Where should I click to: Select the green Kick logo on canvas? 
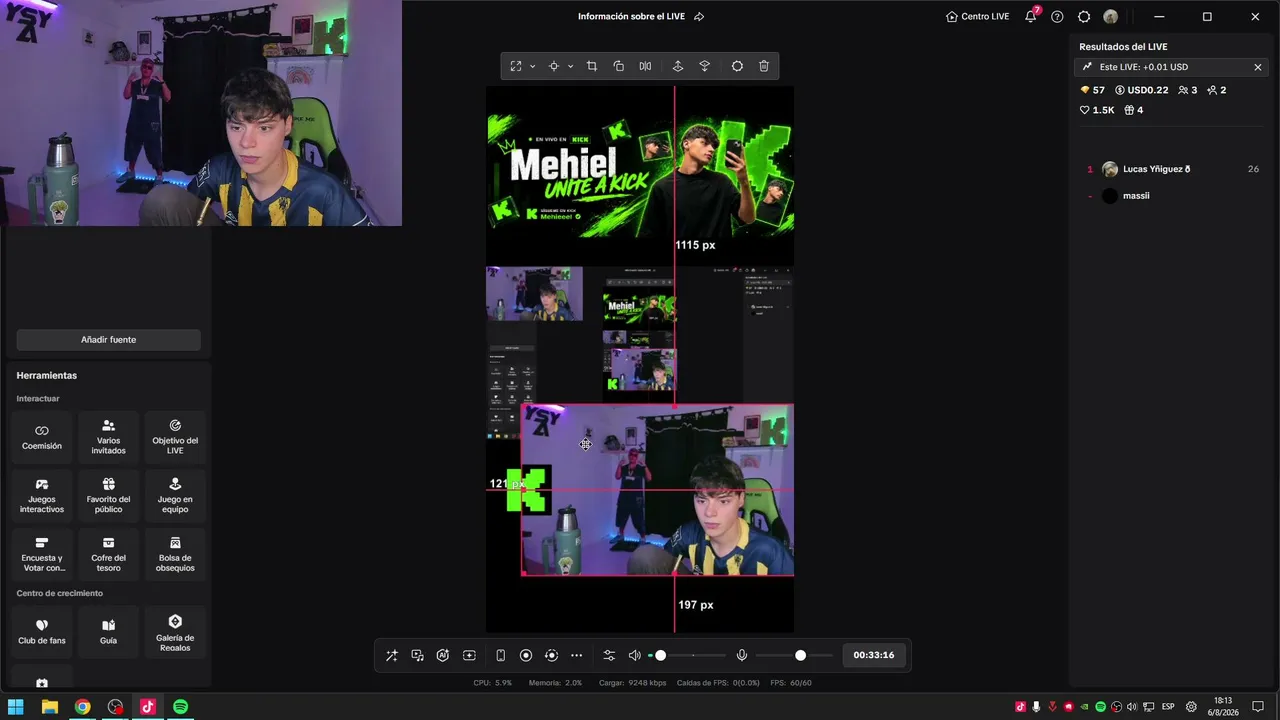tap(529, 489)
